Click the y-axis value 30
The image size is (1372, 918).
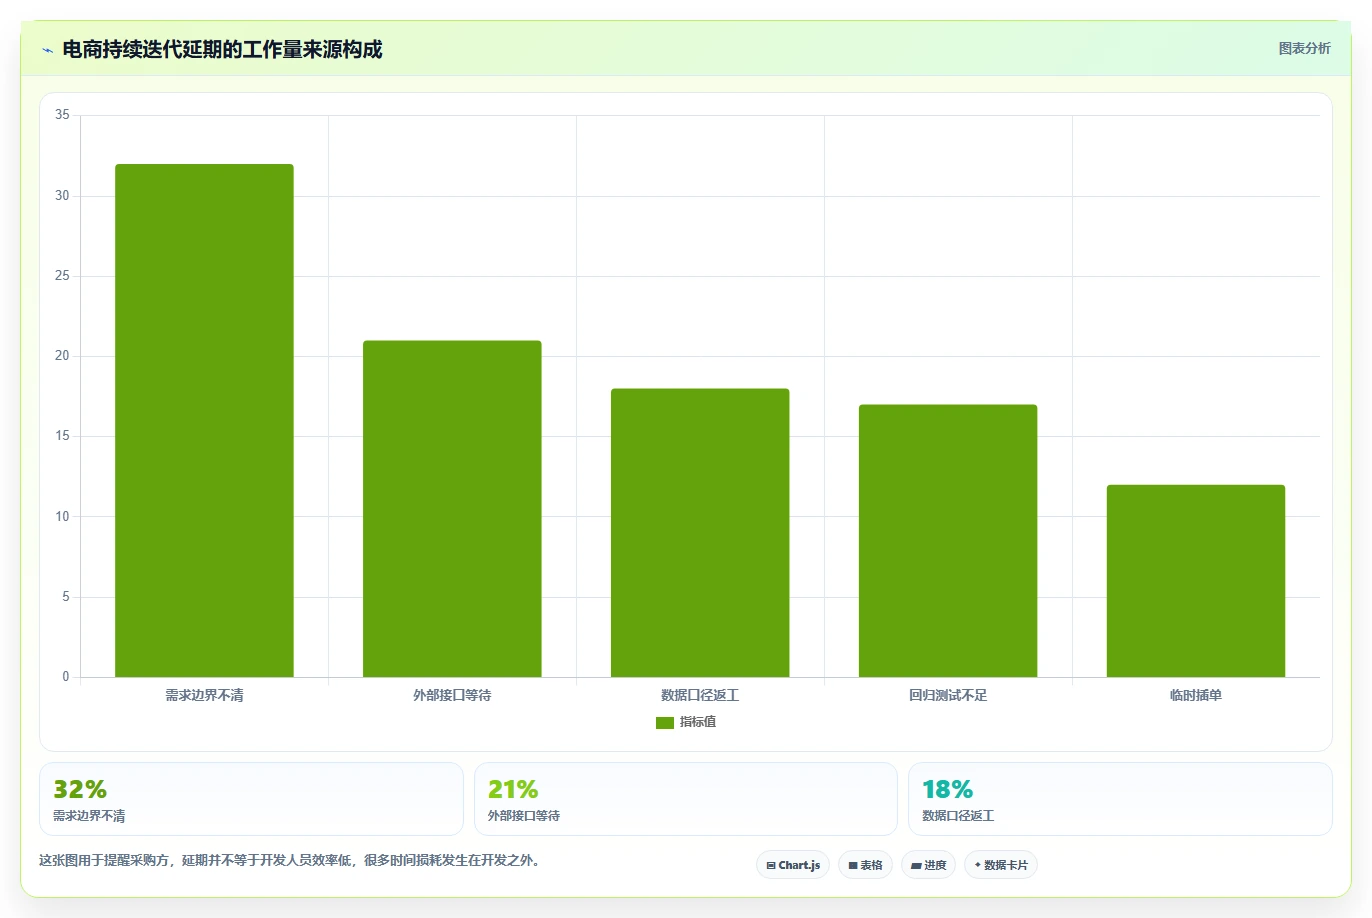pyautogui.click(x=63, y=196)
